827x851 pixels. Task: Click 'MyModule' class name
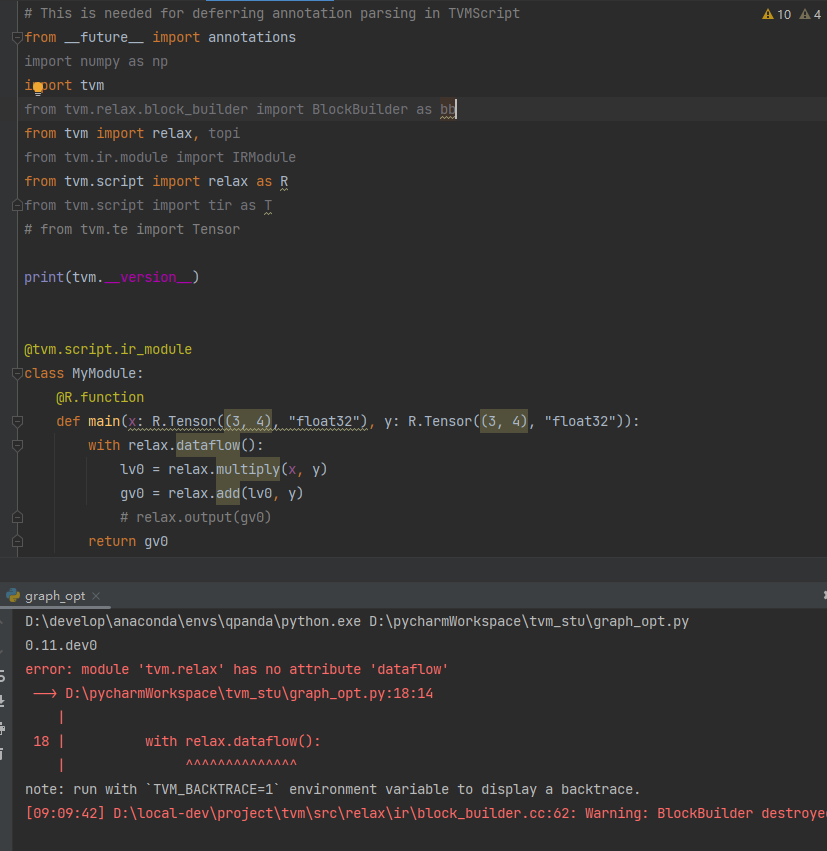click(104, 373)
